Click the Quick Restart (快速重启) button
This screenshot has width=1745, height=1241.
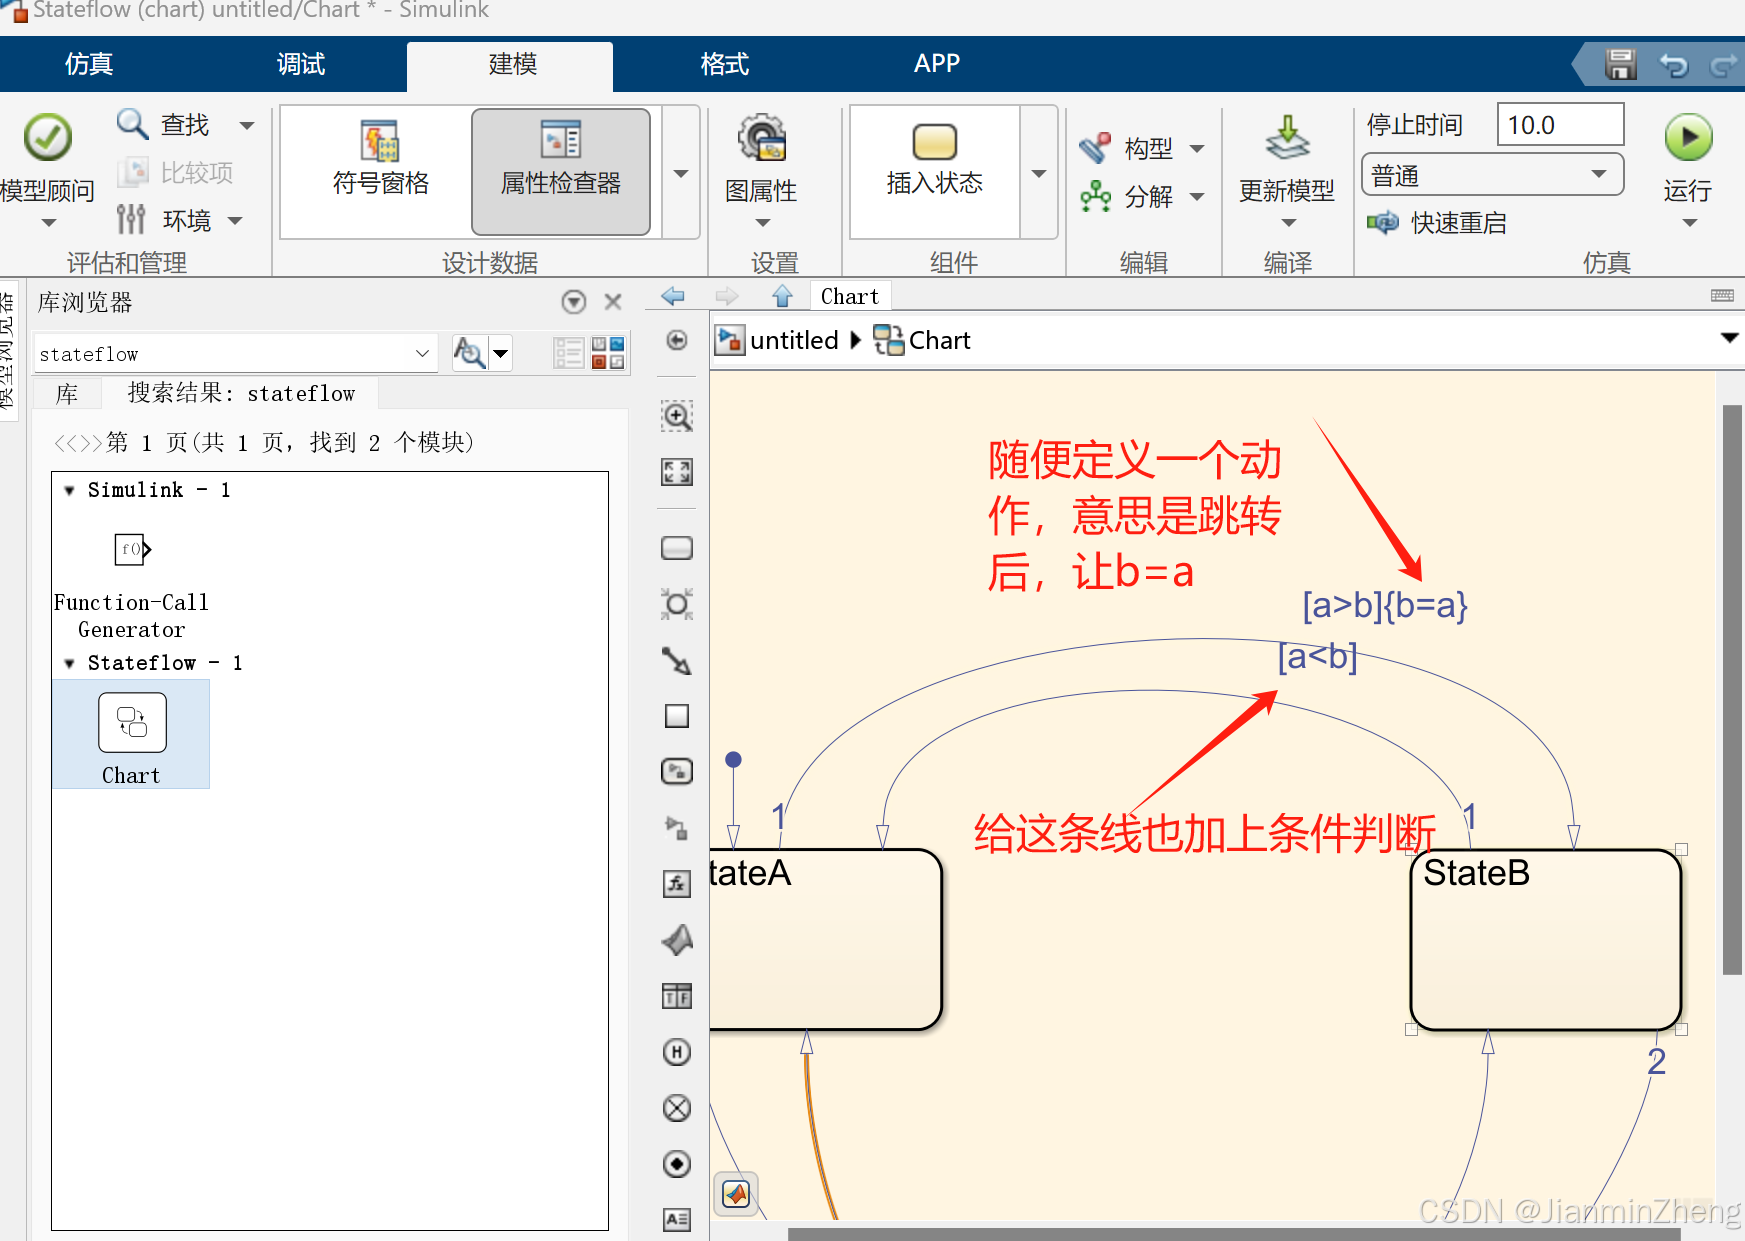(1438, 222)
